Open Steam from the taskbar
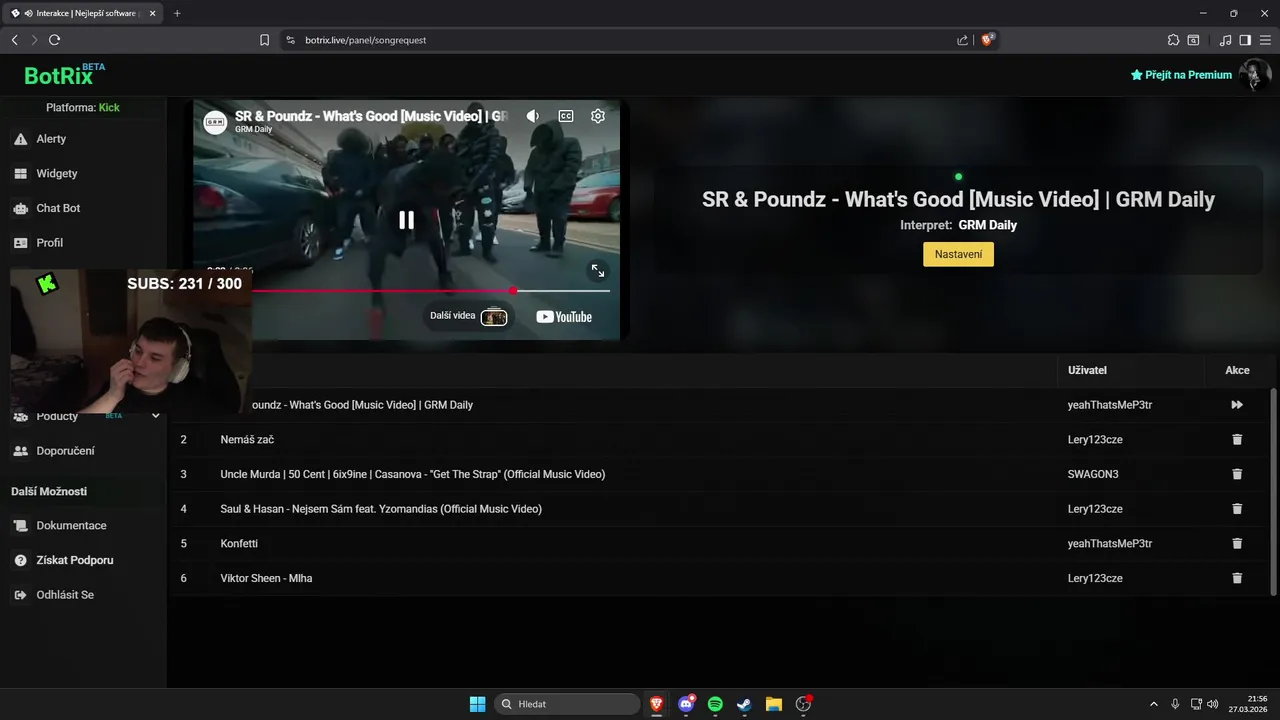The height and width of the screenshot is (720, 1280). (x=744, y=704)
